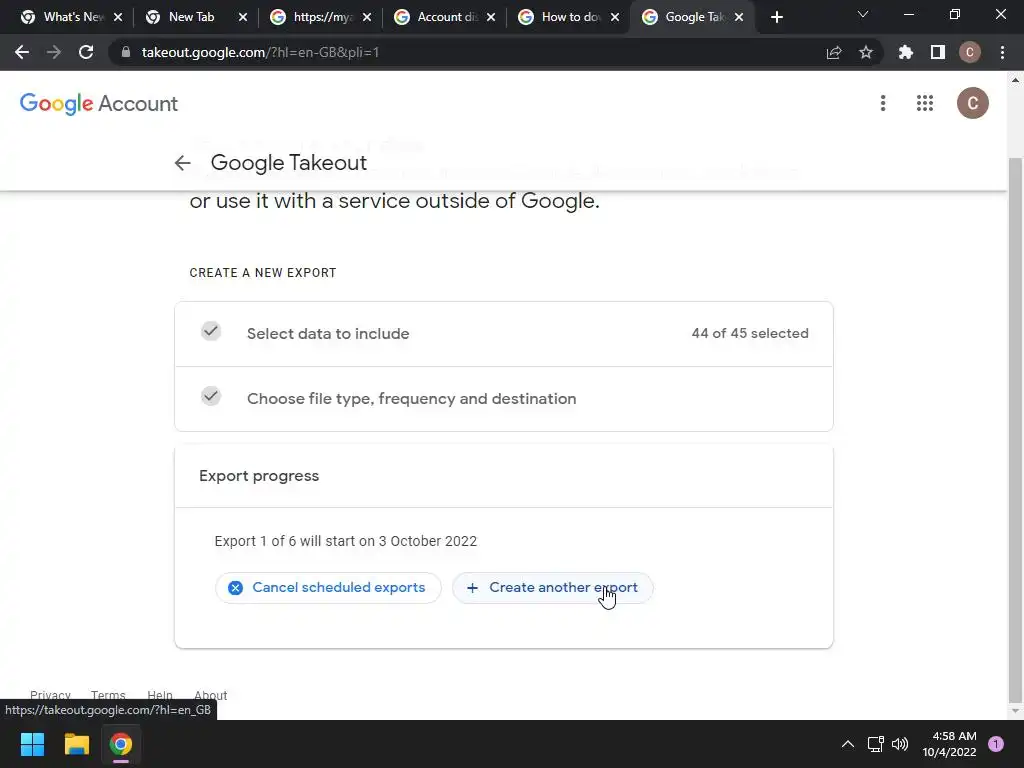Expand the Select data to include step
This screenshot has width=1024, height=768.
click(x=328, y=334)
